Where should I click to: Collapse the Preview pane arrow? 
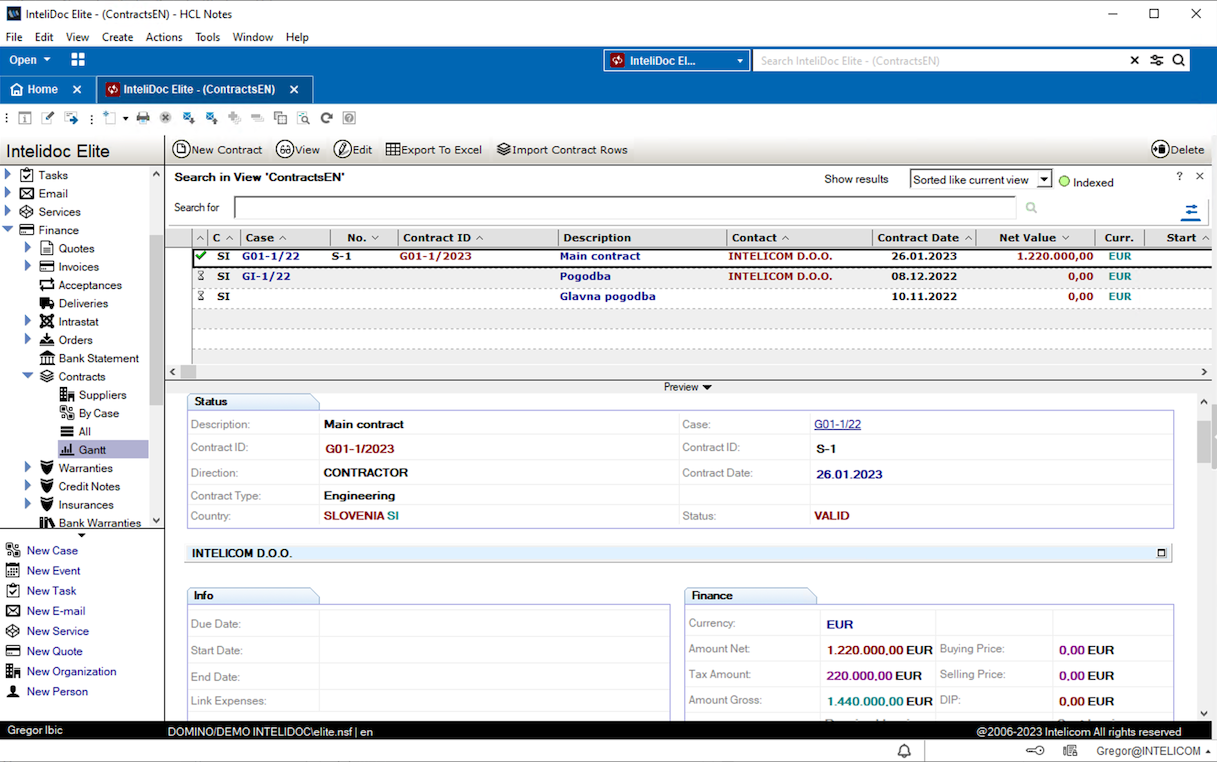[x=707, y=387]
